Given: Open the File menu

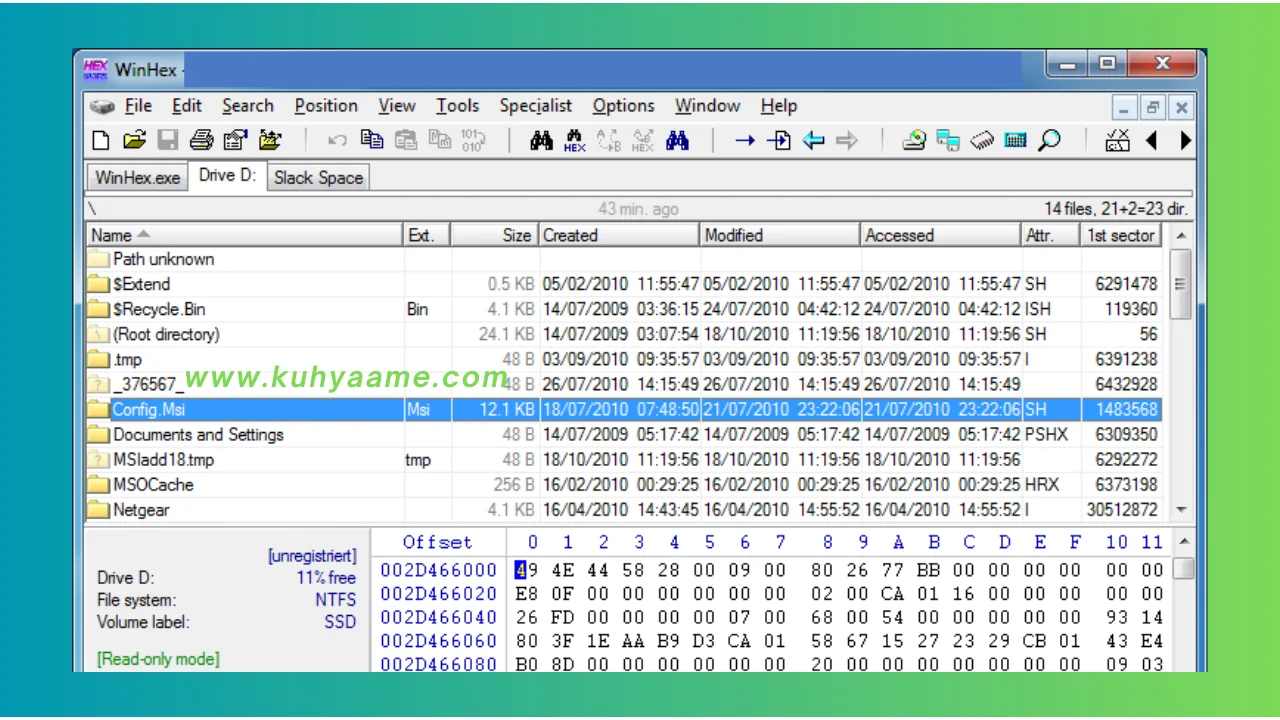Looking at the screenshot, I should [x=138, y=106].
